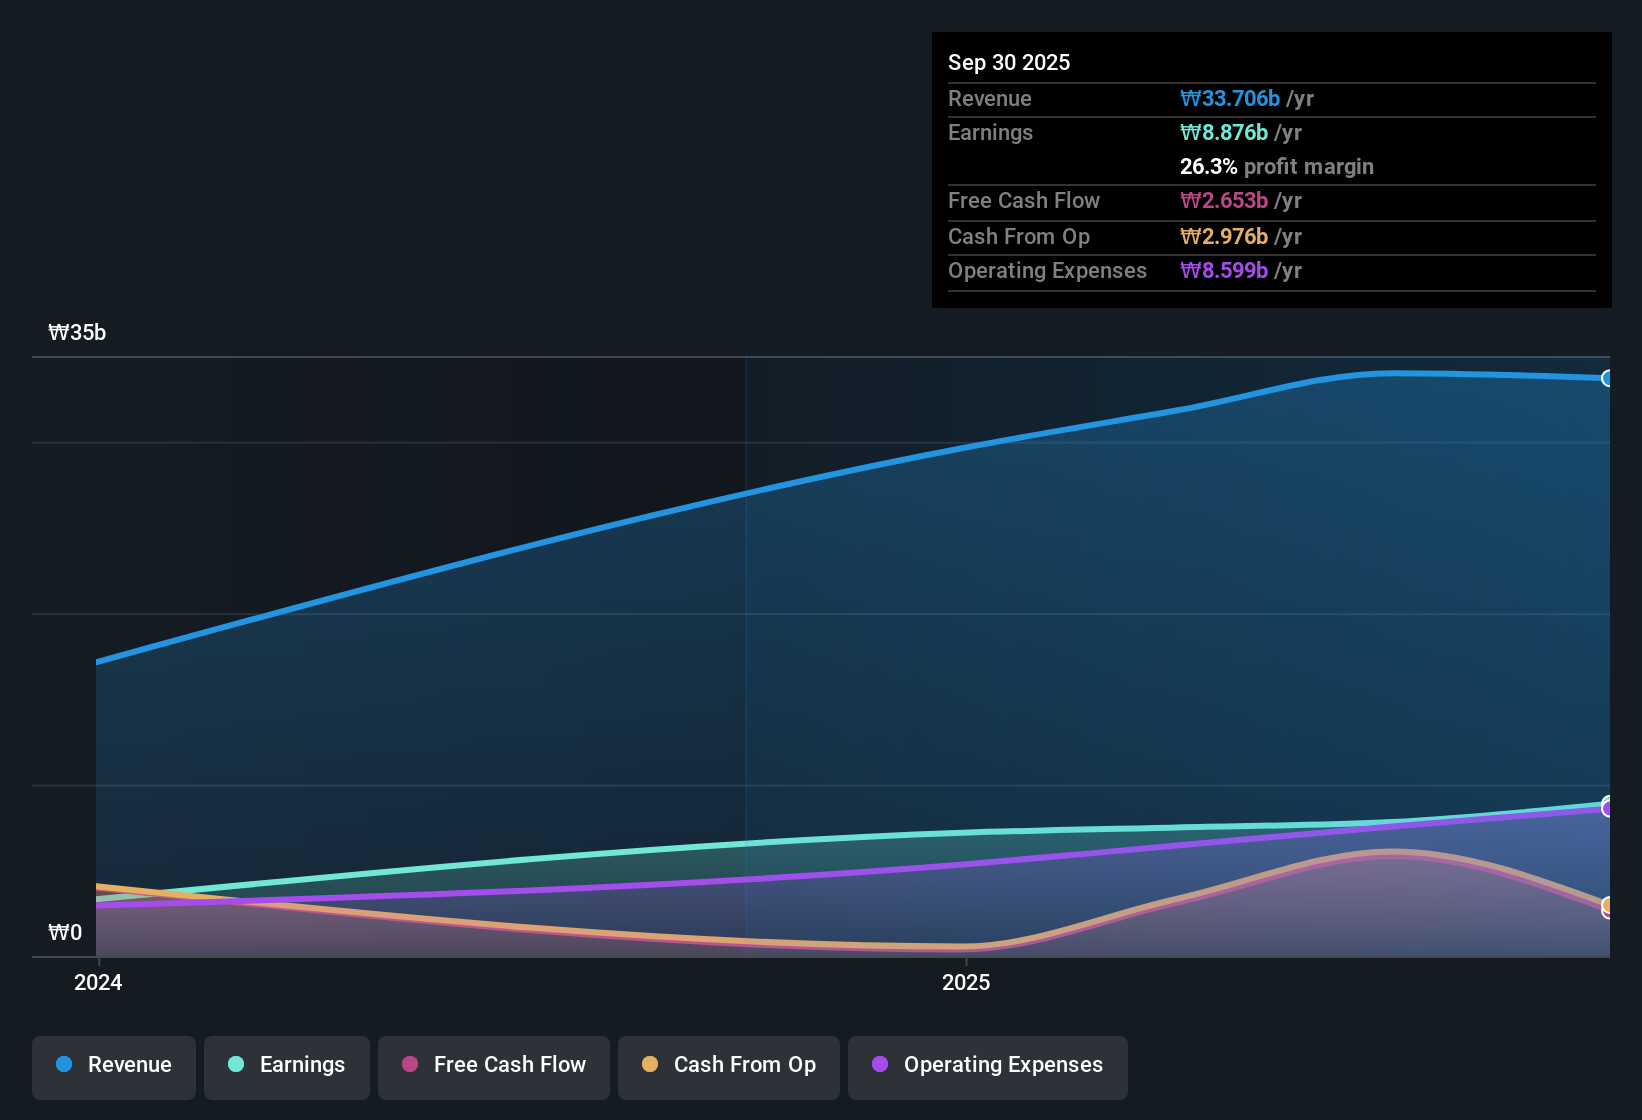Select the Operating Expenses endpoint marker
Screen dimensions: 1642x1120
(x=1607, y=808)
